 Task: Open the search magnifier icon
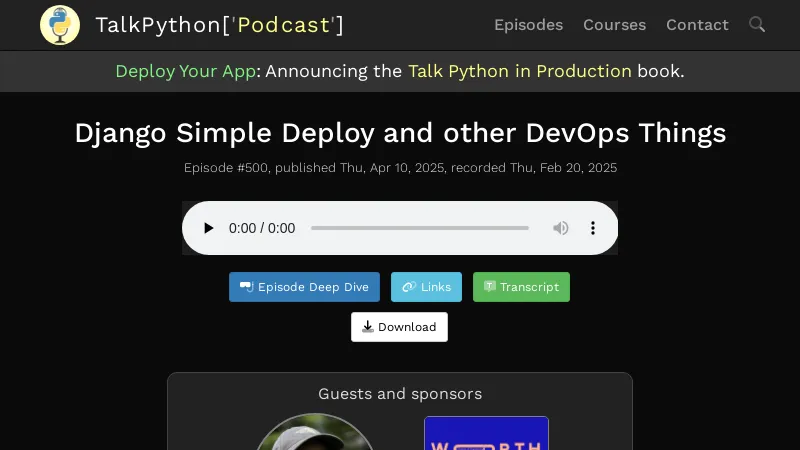pyautogui.click(x=757, y=24)
